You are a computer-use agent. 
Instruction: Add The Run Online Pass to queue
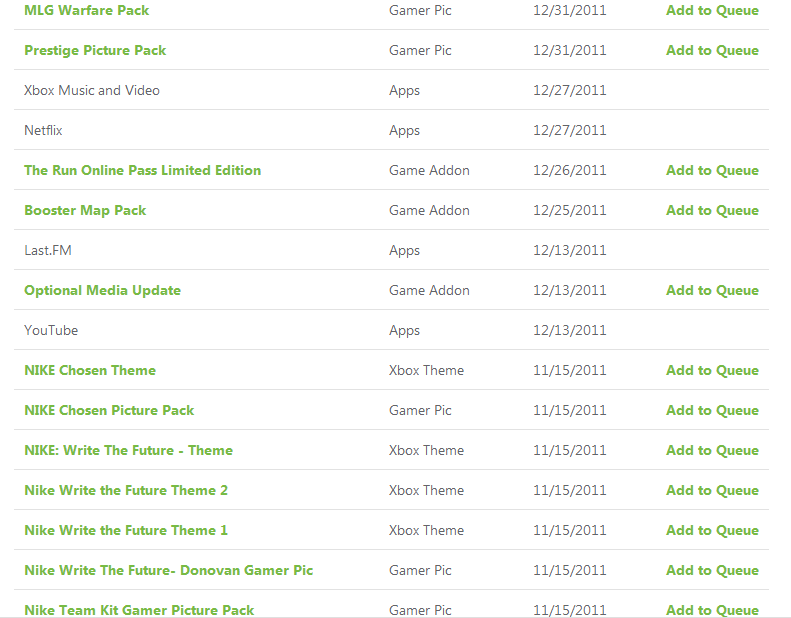click(712, 171)
